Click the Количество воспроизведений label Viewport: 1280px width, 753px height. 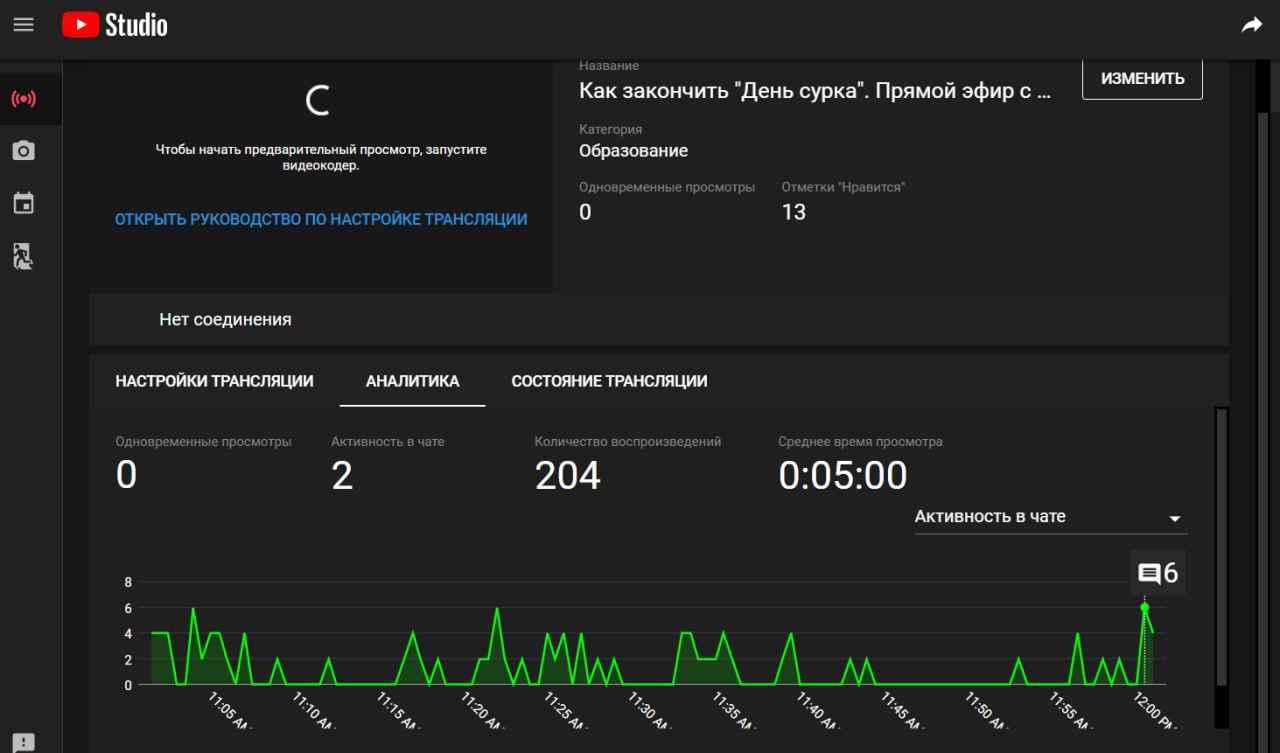(x=628, y=441)
